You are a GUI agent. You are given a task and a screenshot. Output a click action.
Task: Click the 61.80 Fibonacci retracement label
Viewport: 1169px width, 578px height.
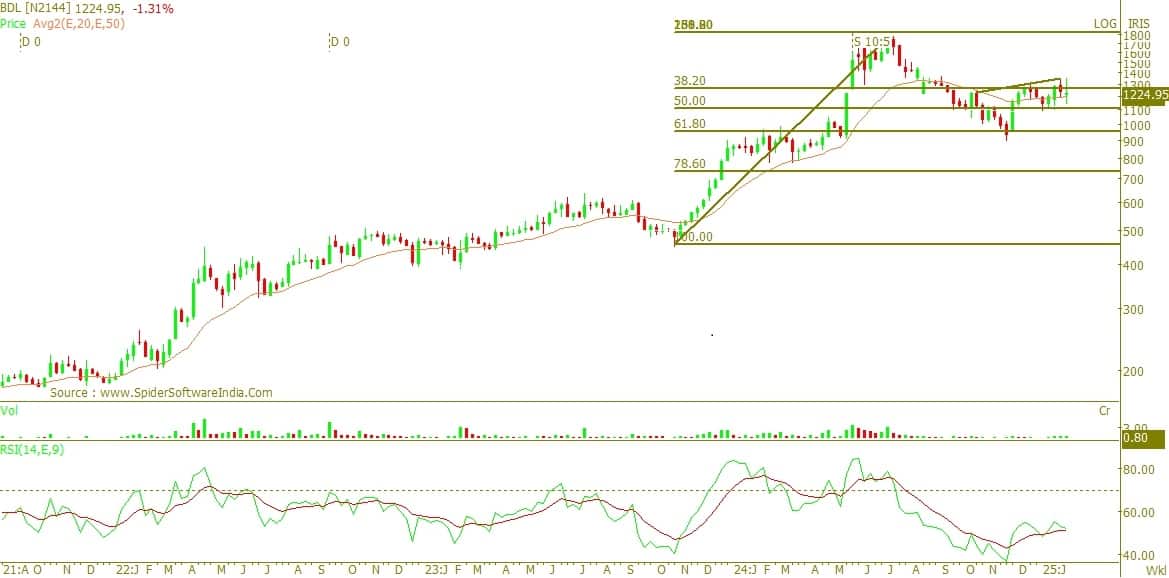pyautogui.click(x=690, y=124)
